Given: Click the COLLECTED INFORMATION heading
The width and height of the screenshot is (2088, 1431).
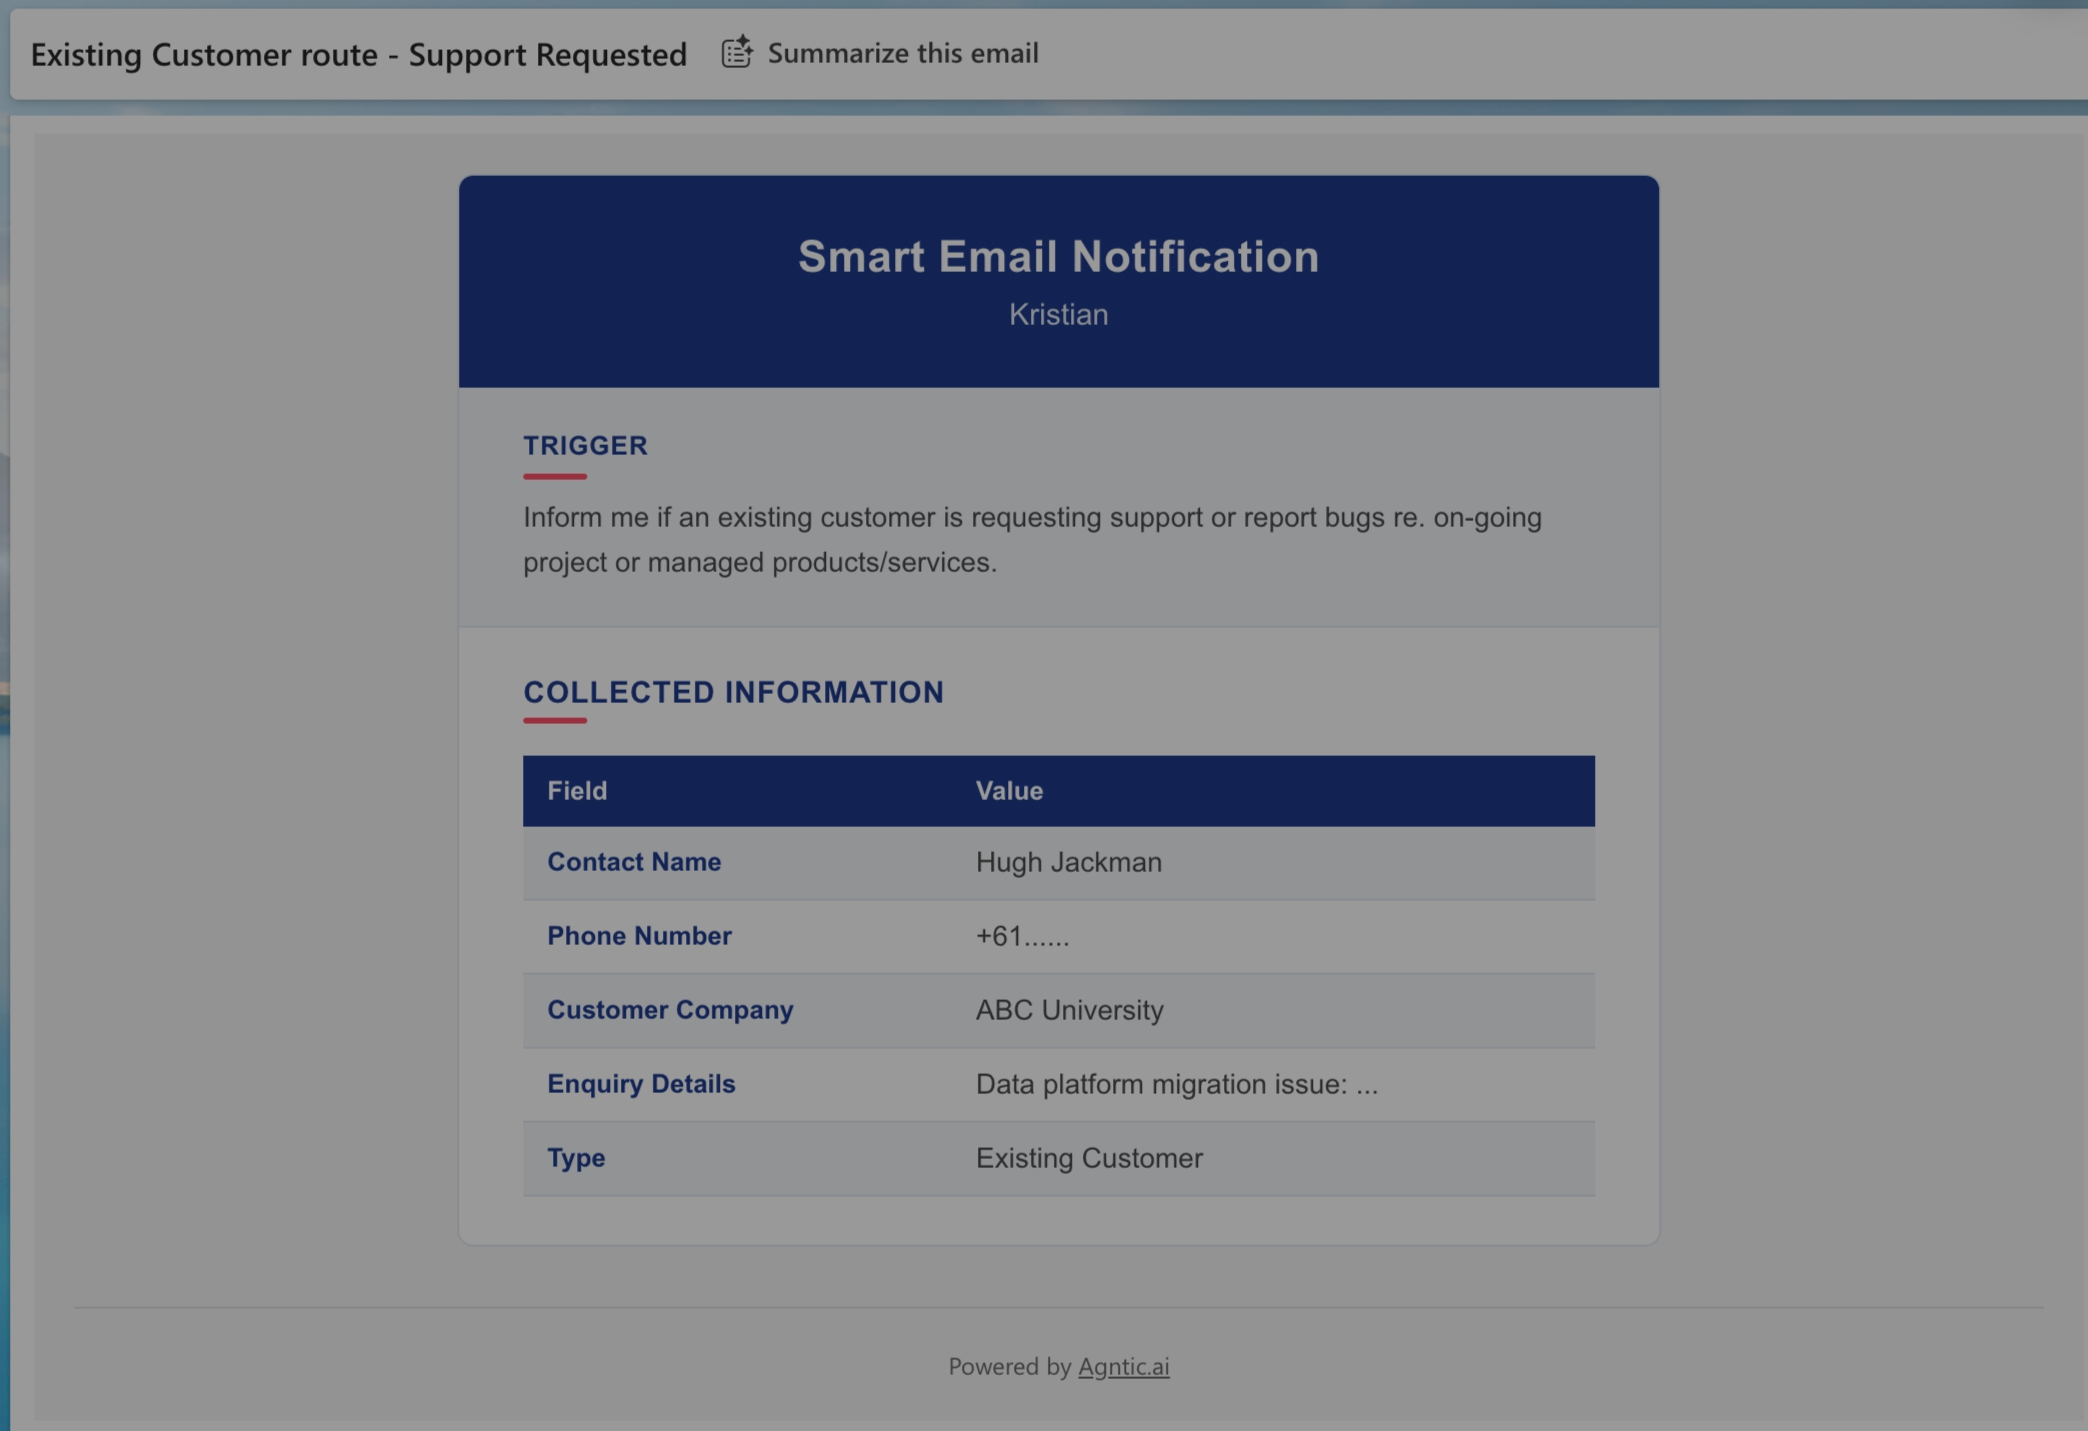Looking at the screenshot, I should (734, 692).
